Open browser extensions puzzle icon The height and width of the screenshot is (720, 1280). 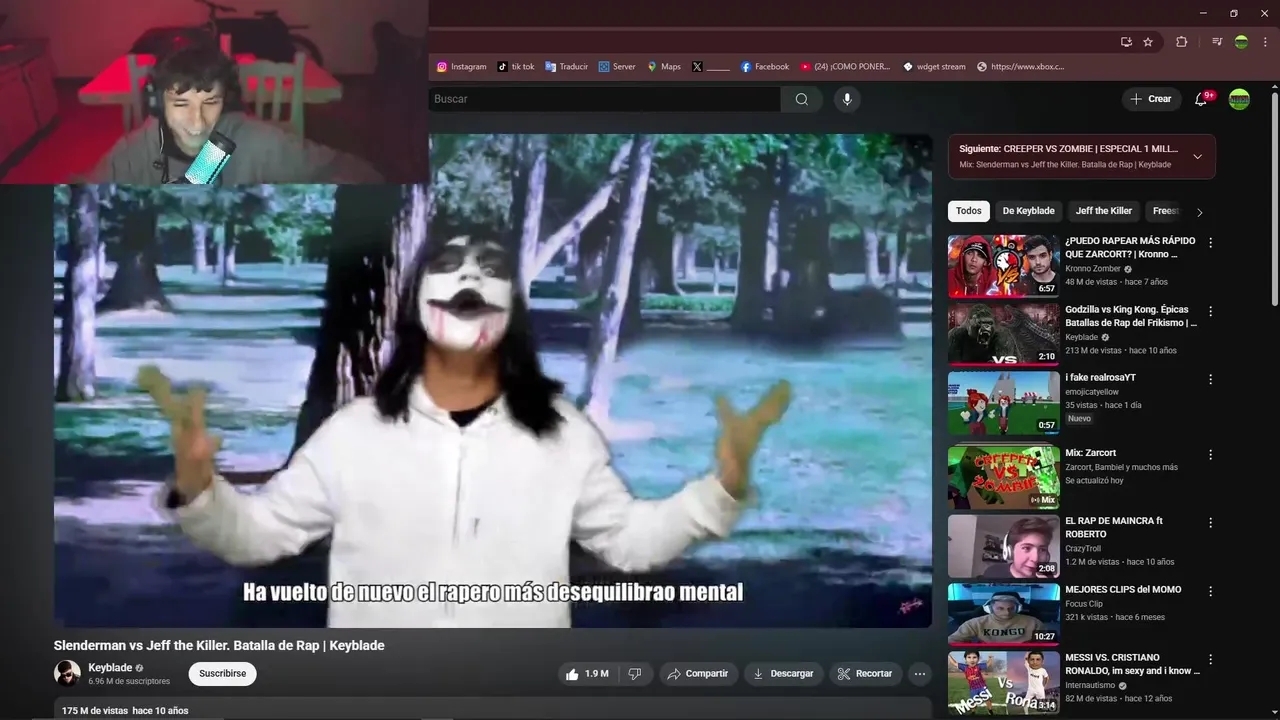(1182, 42)
